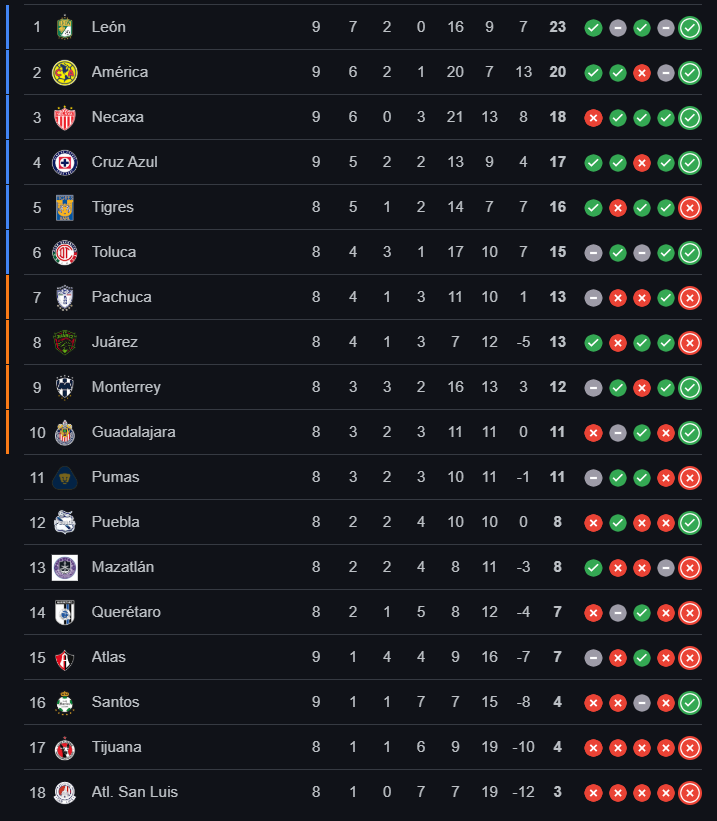Open Toluca's first gray draw indicator
The image size is (717, 821).
coord(593,253)
